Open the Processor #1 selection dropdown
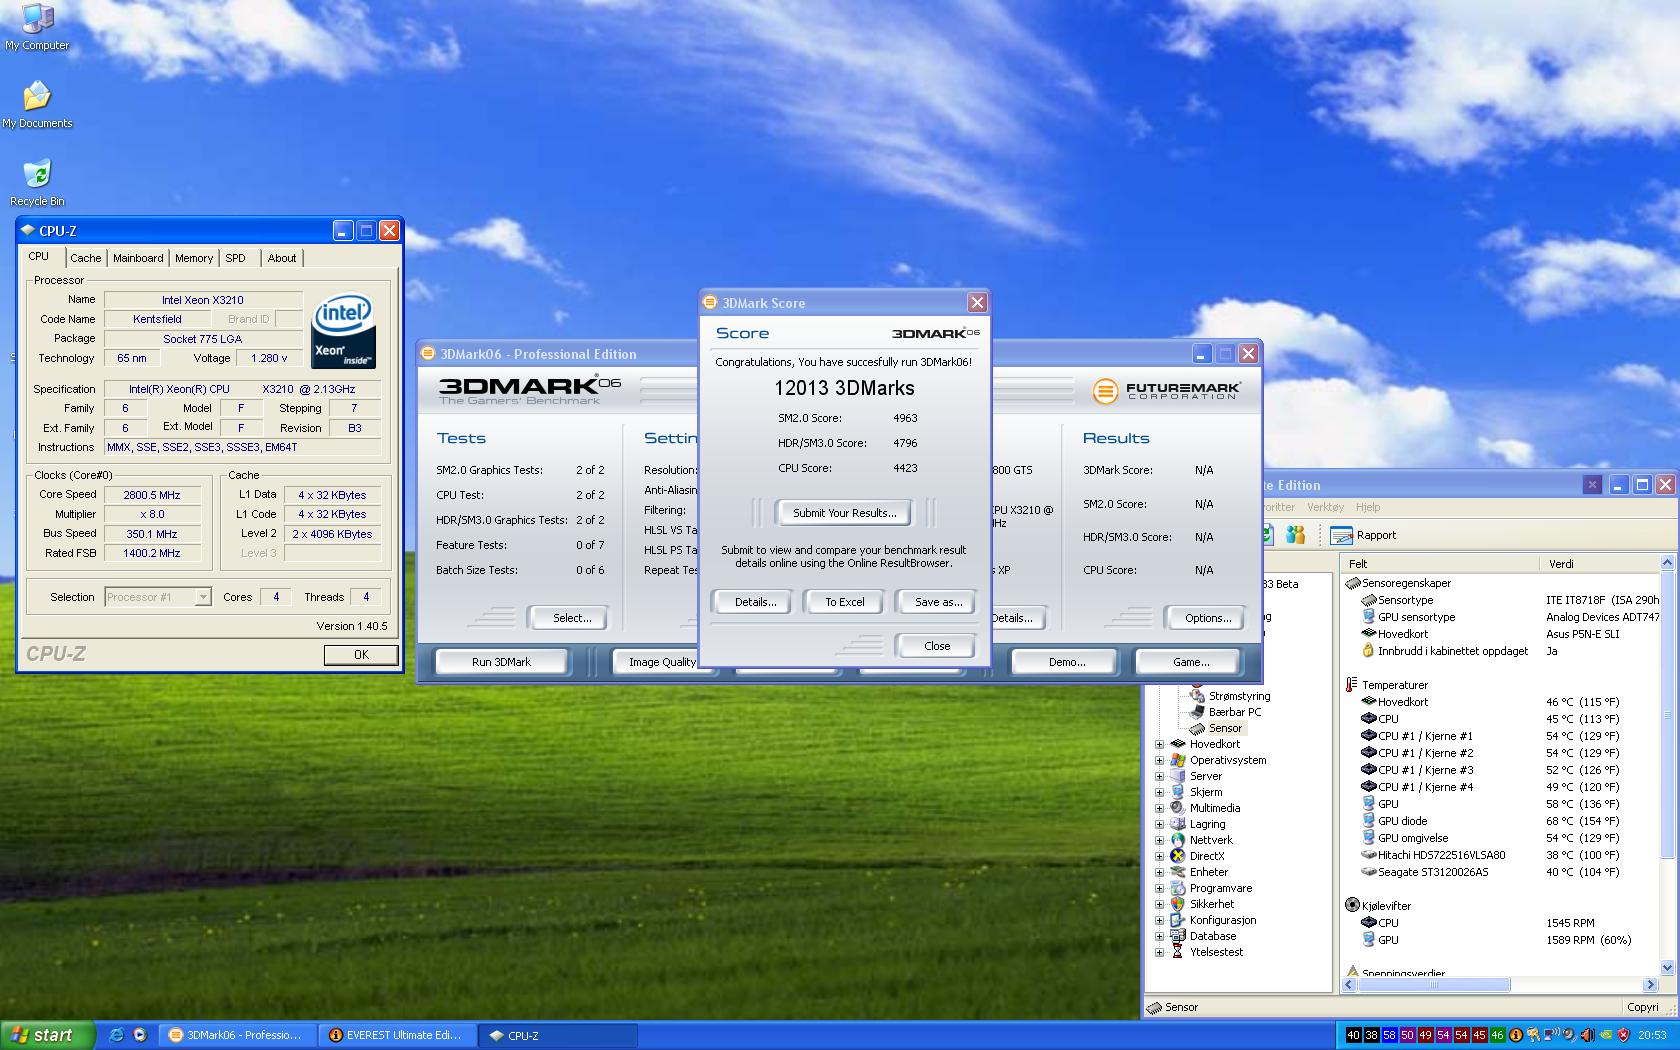1680x1050 pixels. tap(158, 597)
